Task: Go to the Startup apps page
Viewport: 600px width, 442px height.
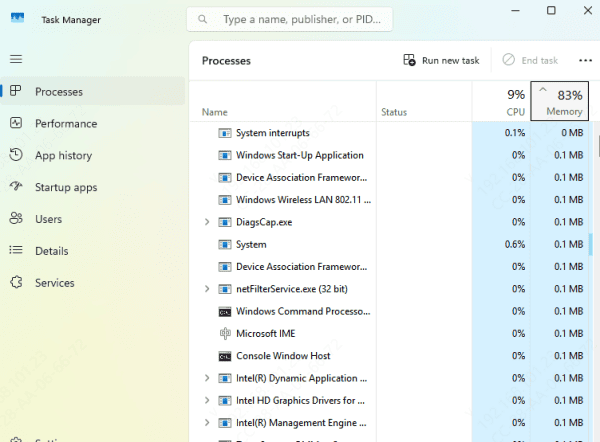Action: coord(93,187)
